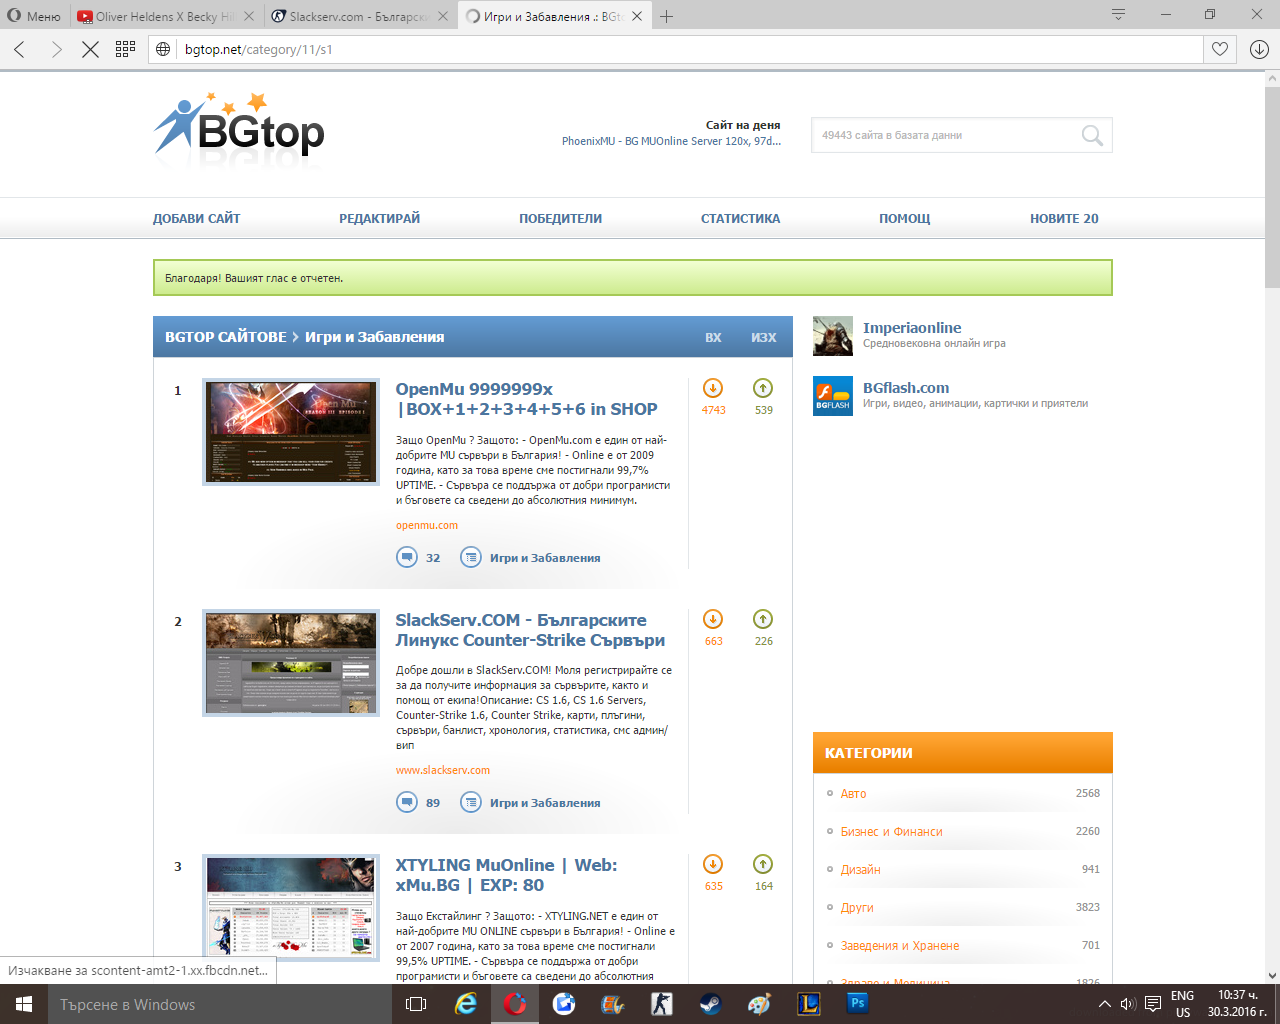Add page to bookmarks with heart icon
1280x1024 pixels.
click(x=1220, y=49)
